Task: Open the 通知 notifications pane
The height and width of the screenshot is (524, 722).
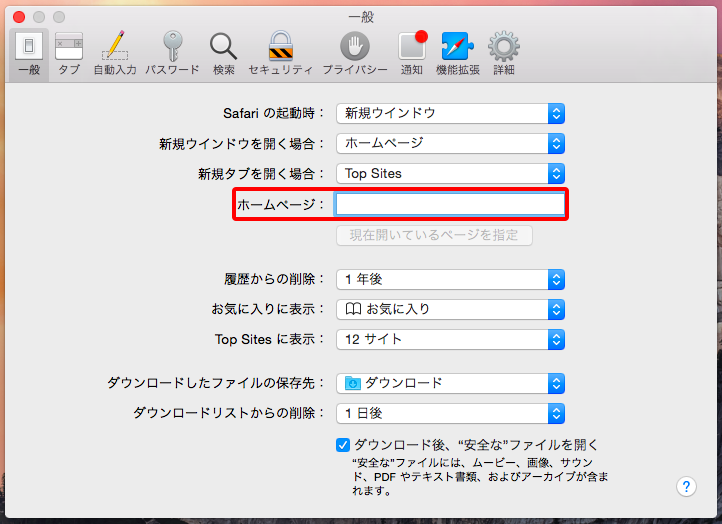Action: [412, 54]
